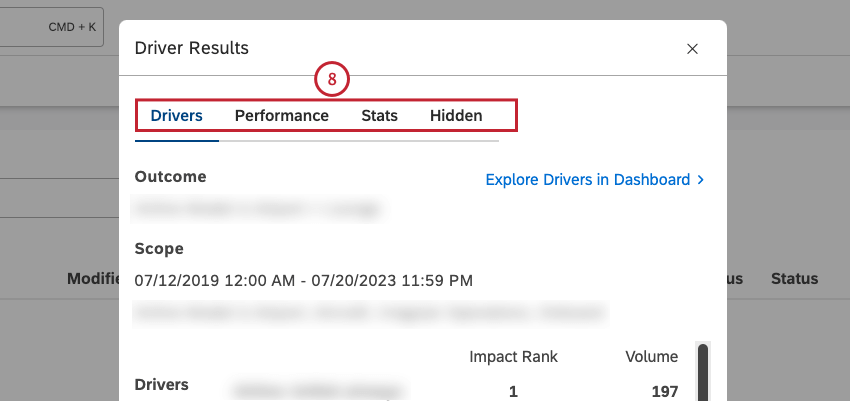This screenshot has height=401, width=850.
Task: Click the Impact Rank column header
Action: tap(513, 357)
